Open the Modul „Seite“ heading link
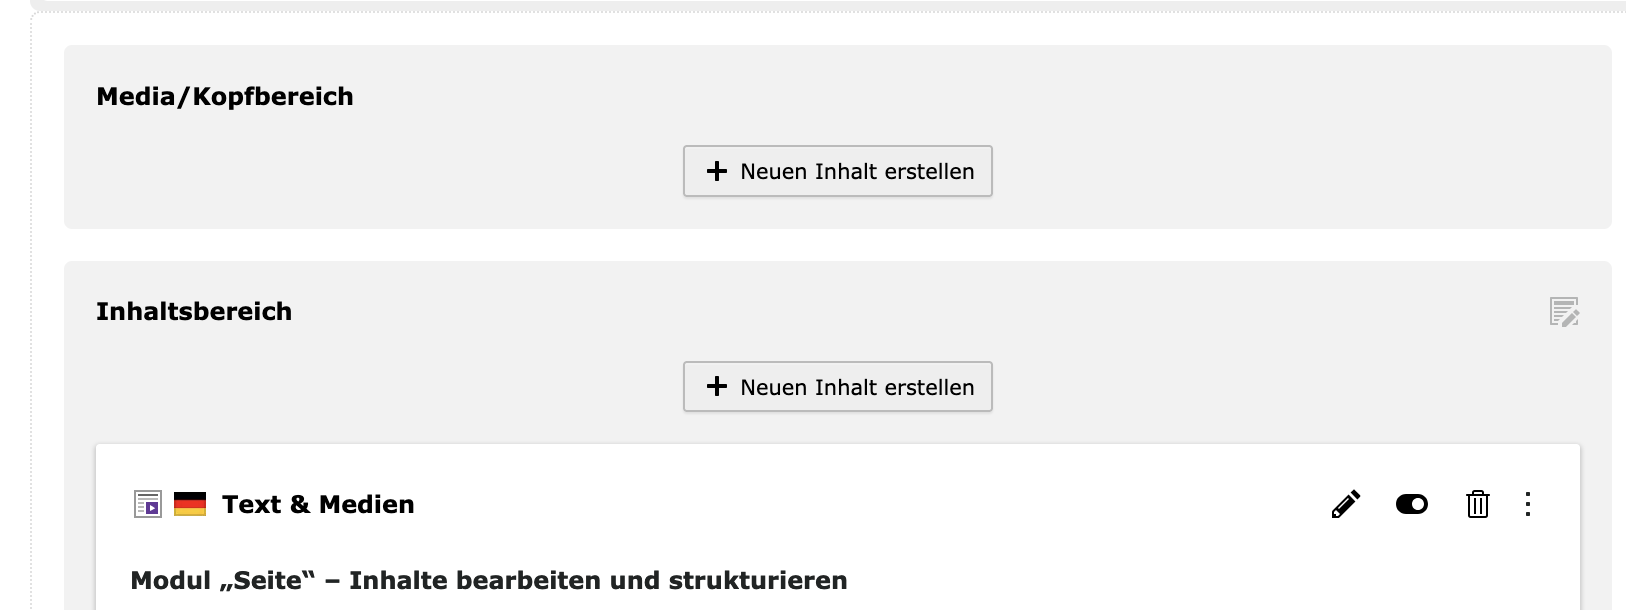 pos(489,580)
